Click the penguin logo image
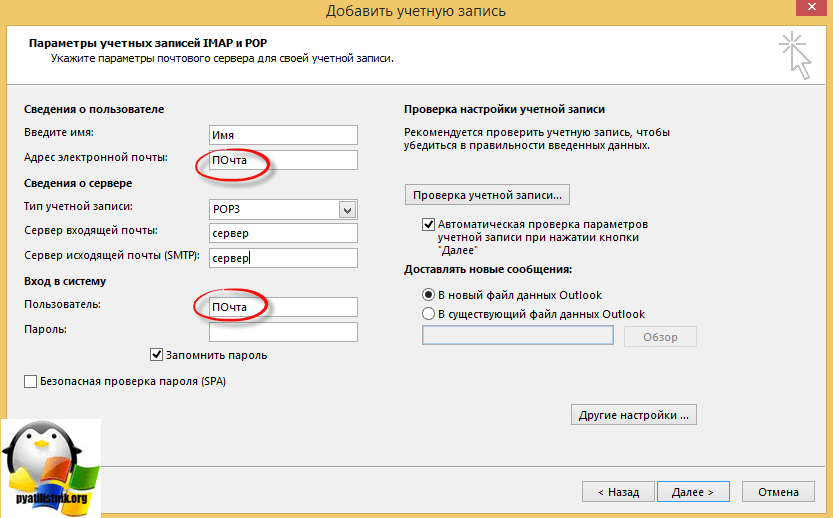Image resolution: width=833 pixels, height=518 pixels. click(x=50, y=466)
